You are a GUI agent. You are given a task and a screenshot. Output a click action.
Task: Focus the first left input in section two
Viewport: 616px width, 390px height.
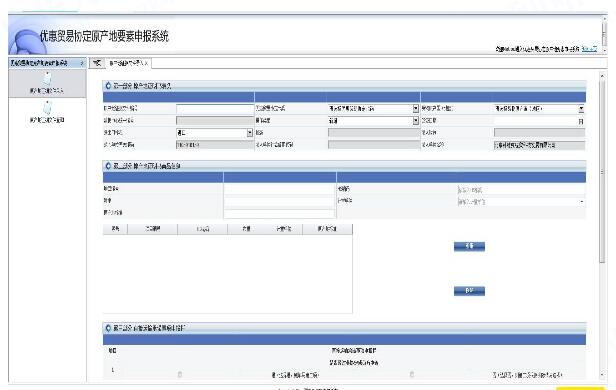point(279,189)
